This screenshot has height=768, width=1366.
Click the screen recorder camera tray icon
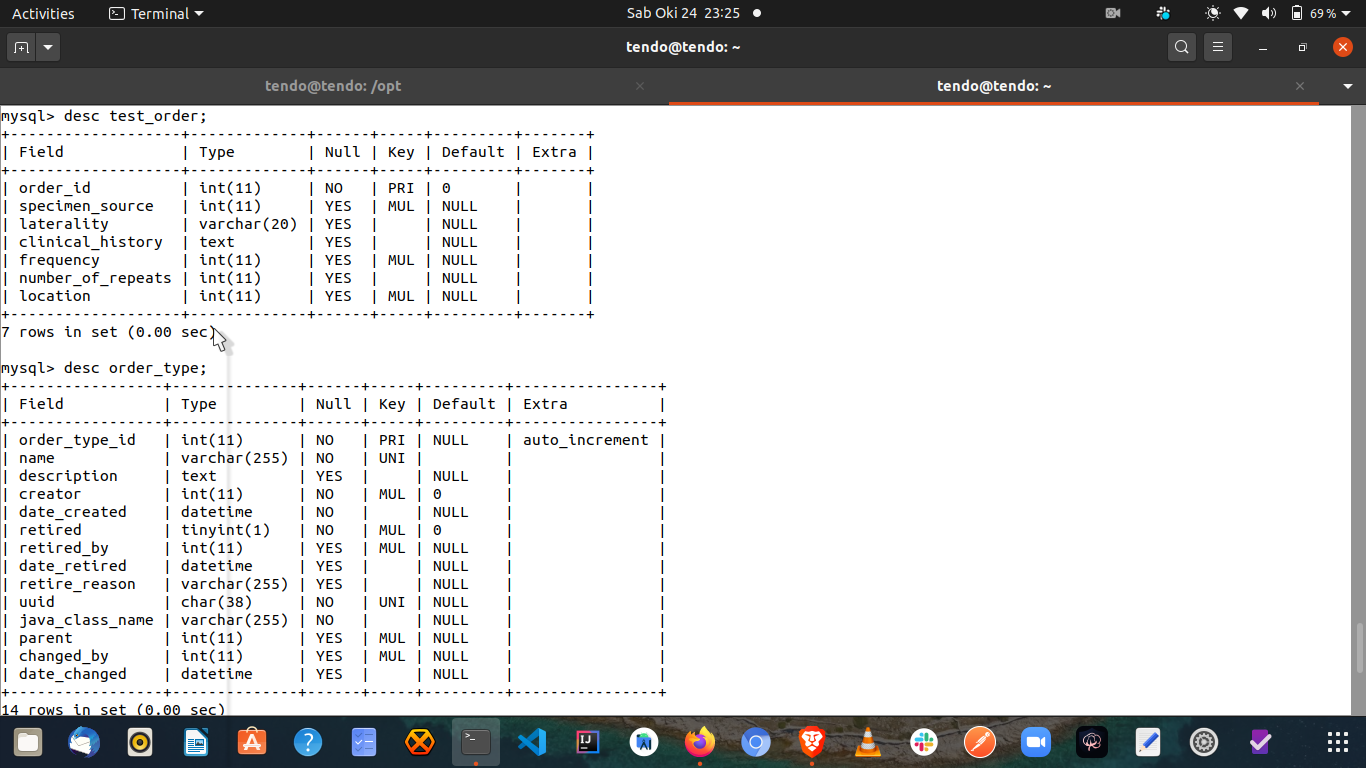(x=1113, y=13)
